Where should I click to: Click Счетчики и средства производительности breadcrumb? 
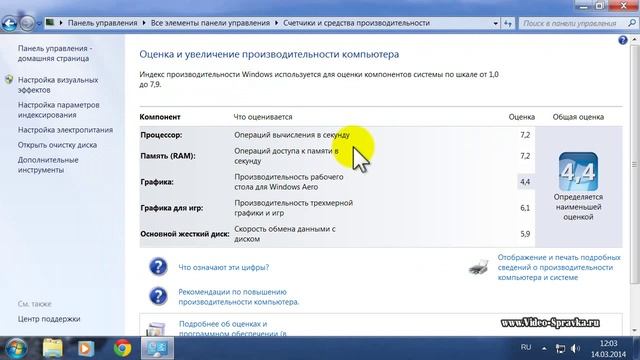point(356,23)
